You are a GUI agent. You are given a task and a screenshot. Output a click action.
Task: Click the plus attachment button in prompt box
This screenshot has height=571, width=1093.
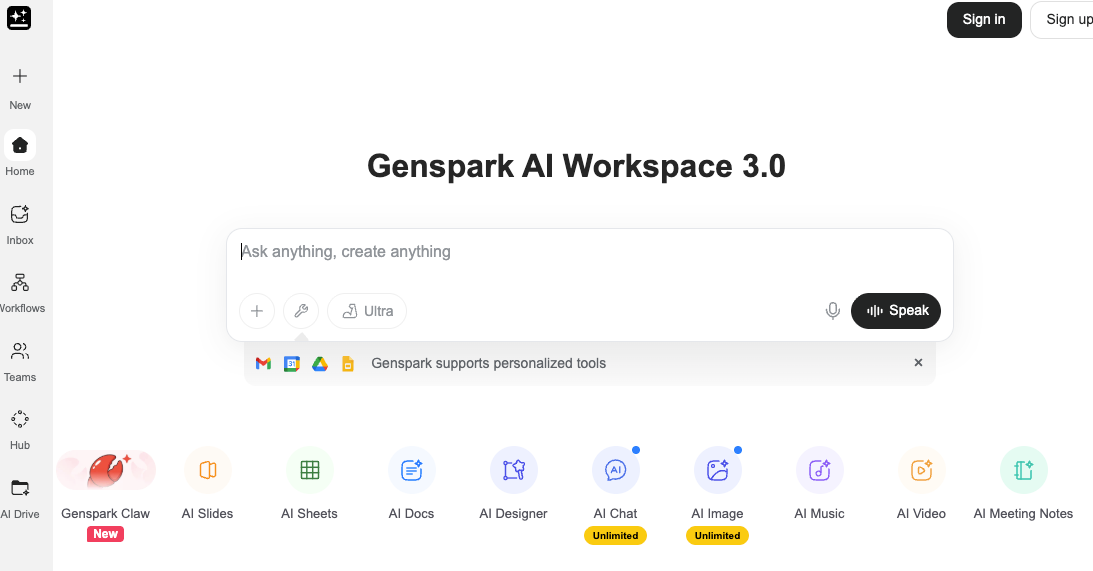coord(257,311)
